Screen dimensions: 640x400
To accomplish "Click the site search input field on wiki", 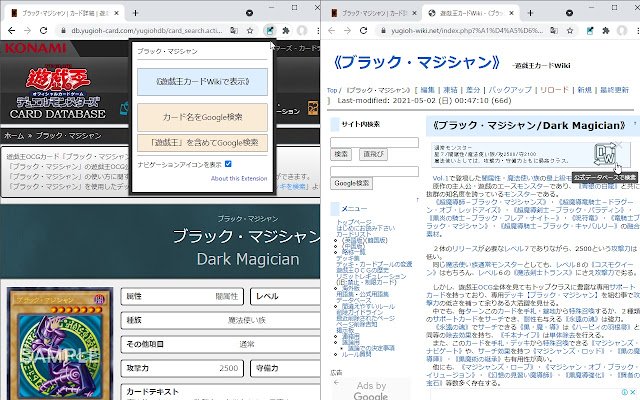I will coord(374,142).
